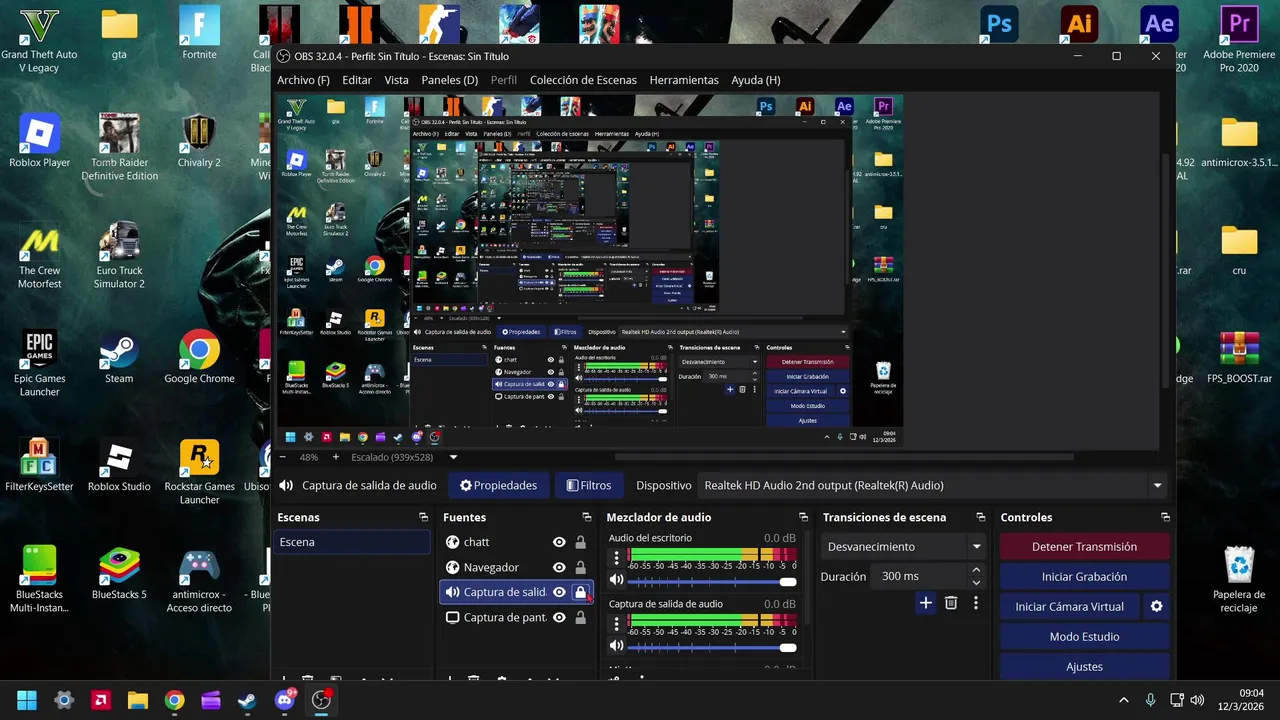Open Roblox Player desktop shortcut
The width and height of the screenshot is (1280, 720).
40,141
